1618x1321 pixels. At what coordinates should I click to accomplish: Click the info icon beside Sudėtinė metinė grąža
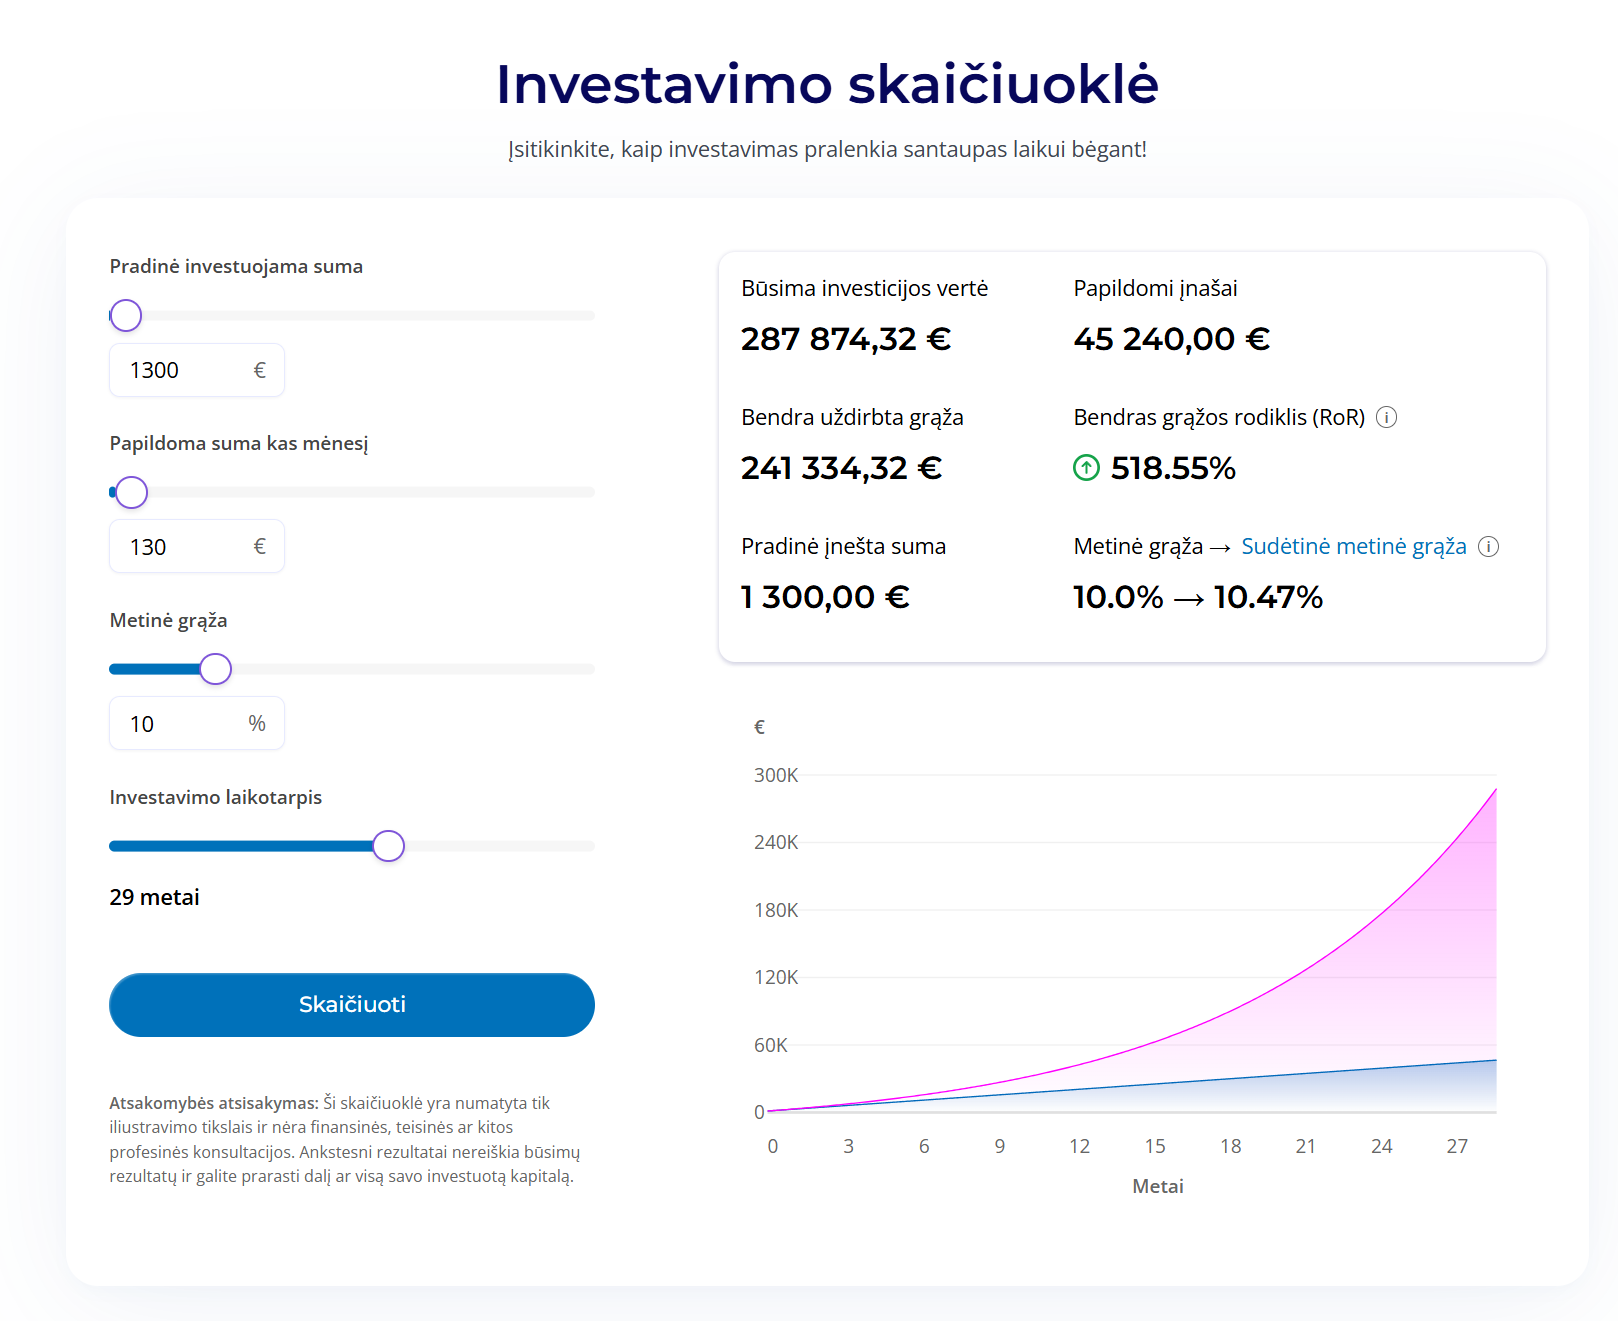[1490, 547]
